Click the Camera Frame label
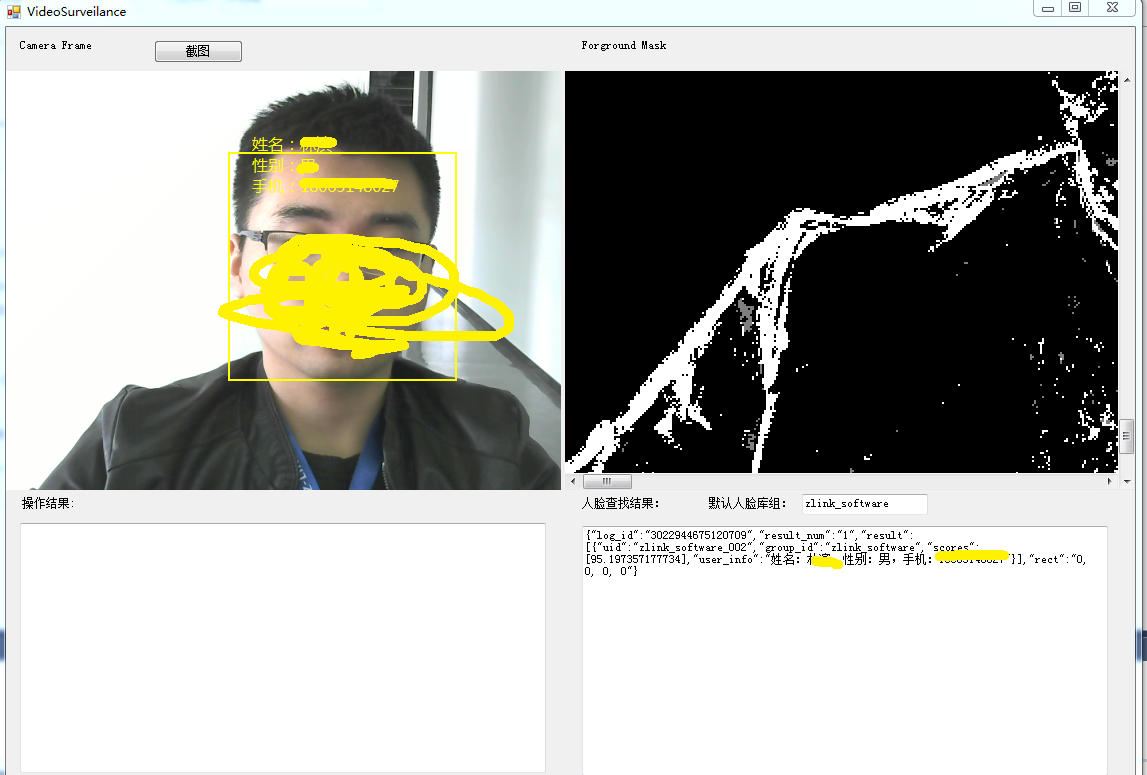 click(56, 45)
